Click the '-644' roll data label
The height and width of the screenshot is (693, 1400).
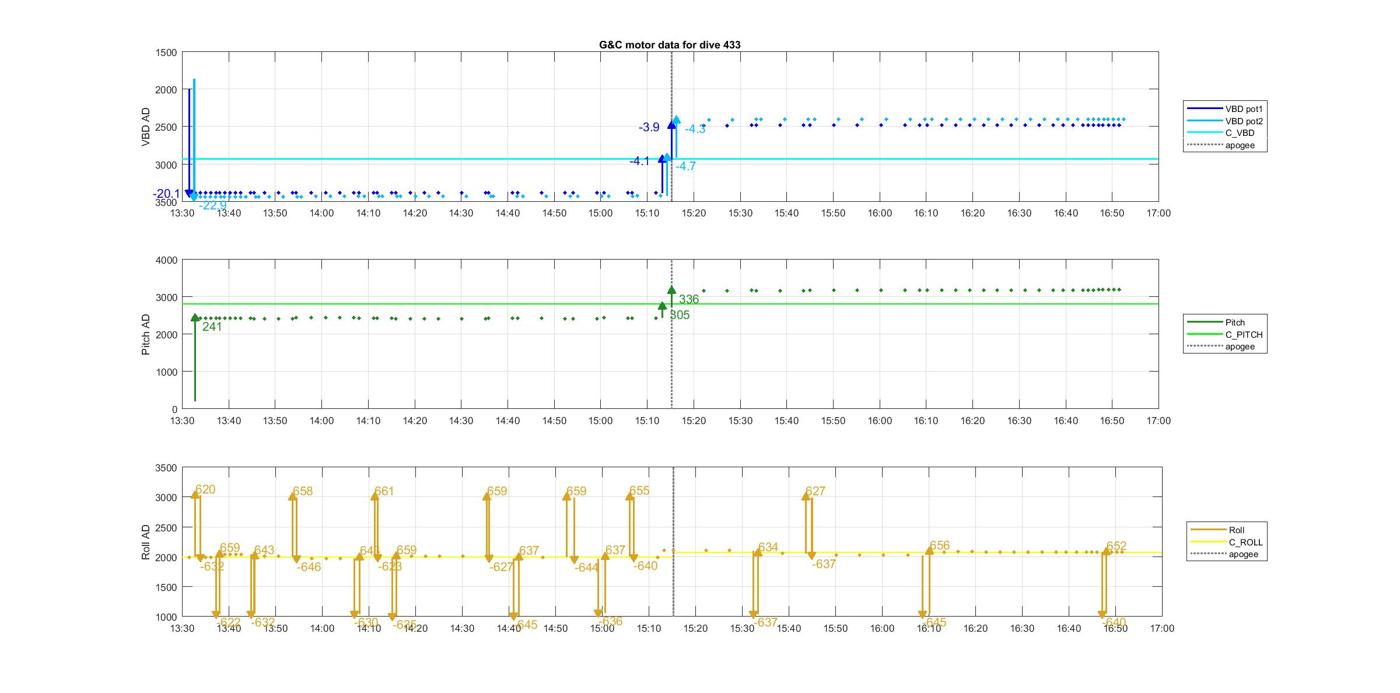click(x=587, y=567)
